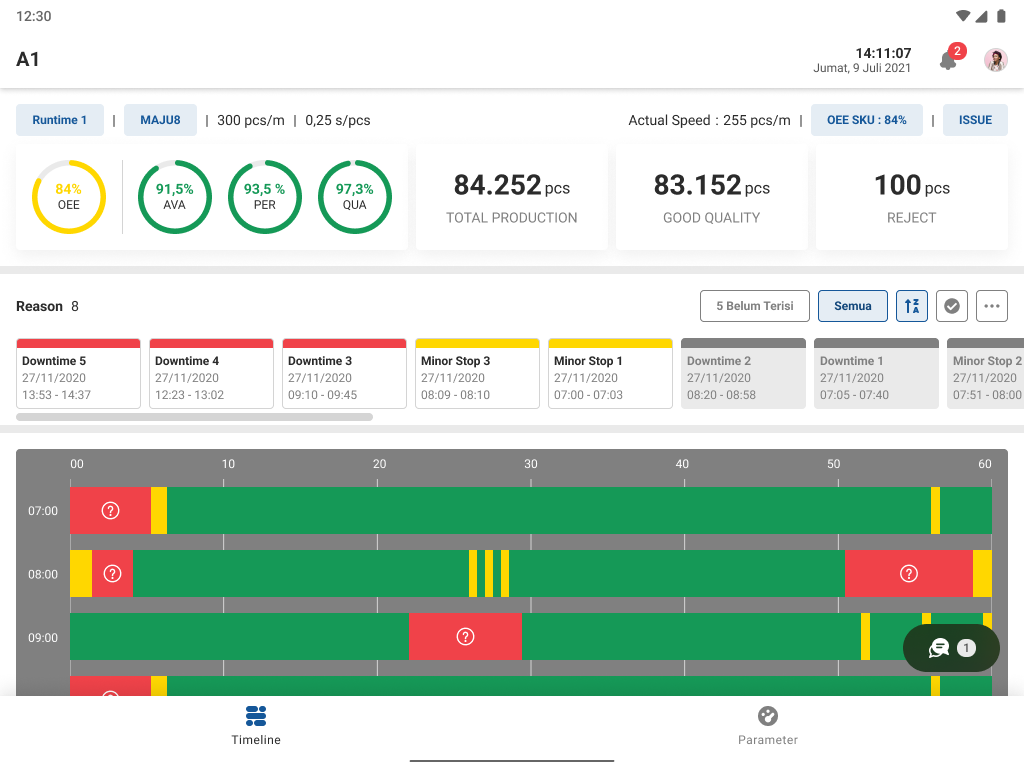
Task: Click the A1 machine title
Action: click(27, 59)
